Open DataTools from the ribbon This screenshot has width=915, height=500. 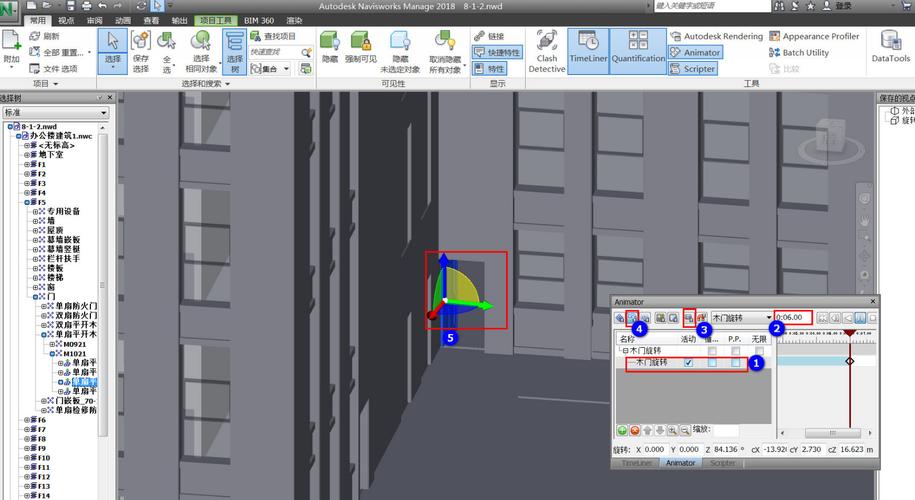pyautogui.click(x=889, y=48)
